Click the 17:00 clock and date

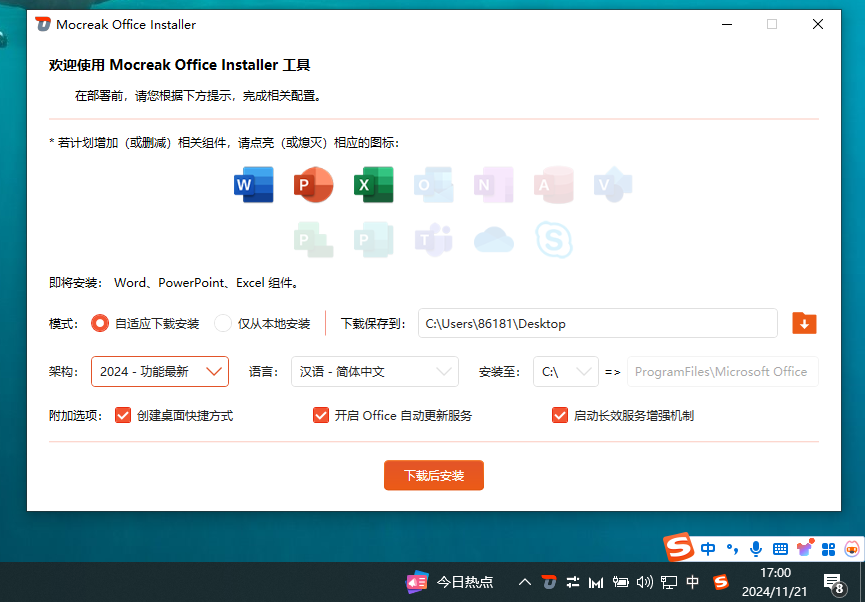click(x=775, y=582)
